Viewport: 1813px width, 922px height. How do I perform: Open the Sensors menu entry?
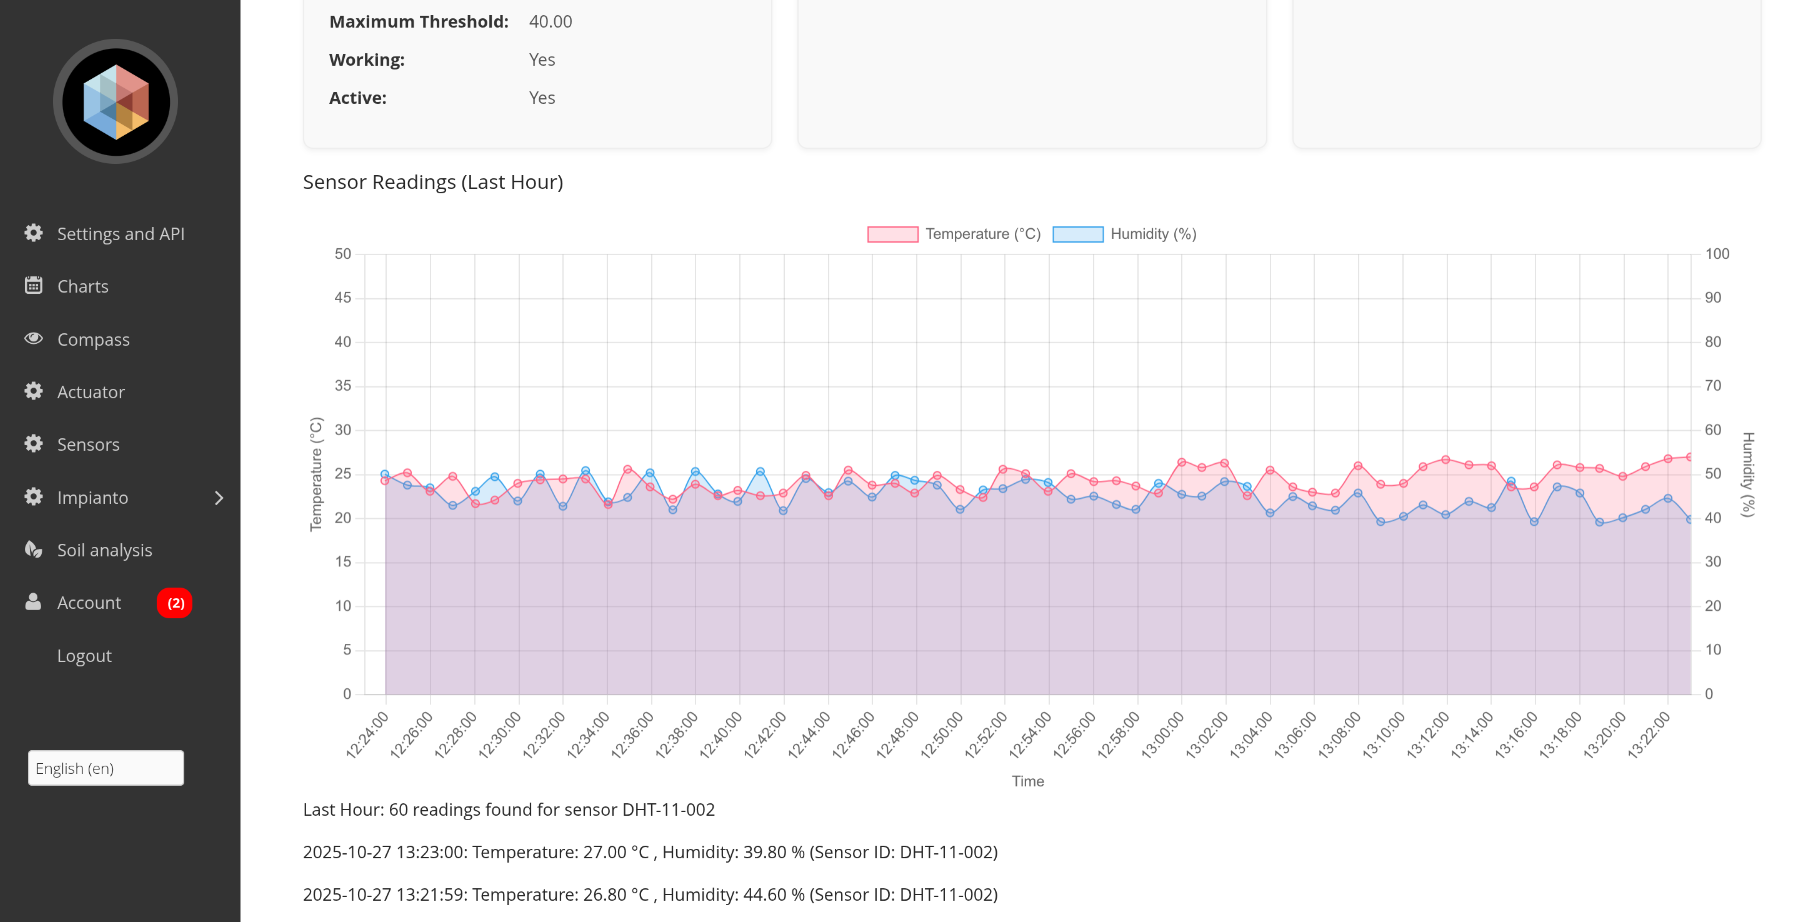pyautogui.click(x=90, y=443)
